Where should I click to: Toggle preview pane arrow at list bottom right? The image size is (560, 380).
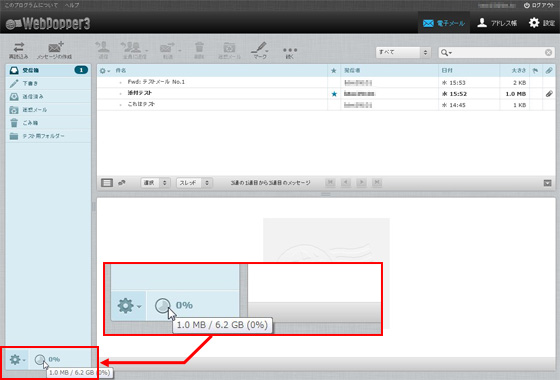pos(547,183)
